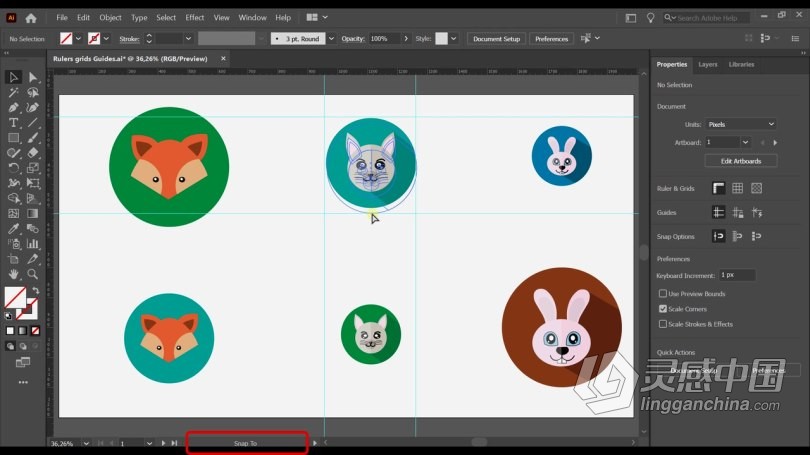810x455 pixels.
Task: Select the Paintbrush tool
Action: point(33,138)
